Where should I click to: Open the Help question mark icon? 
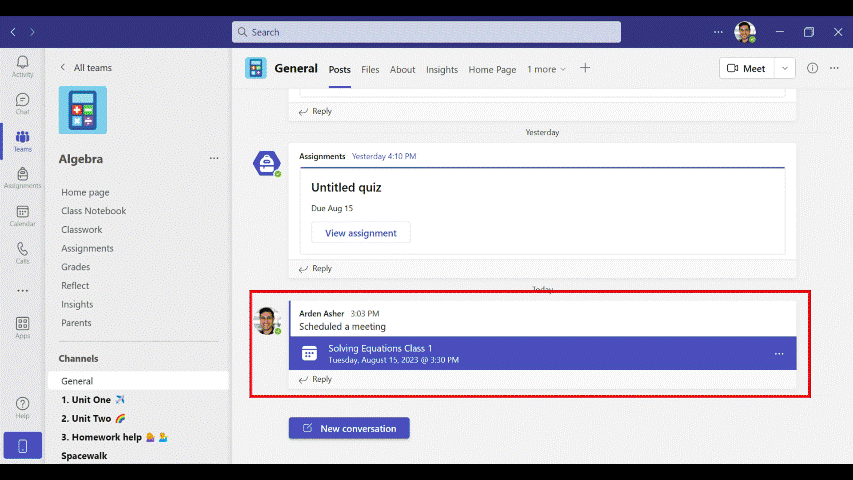coord(22,408)
